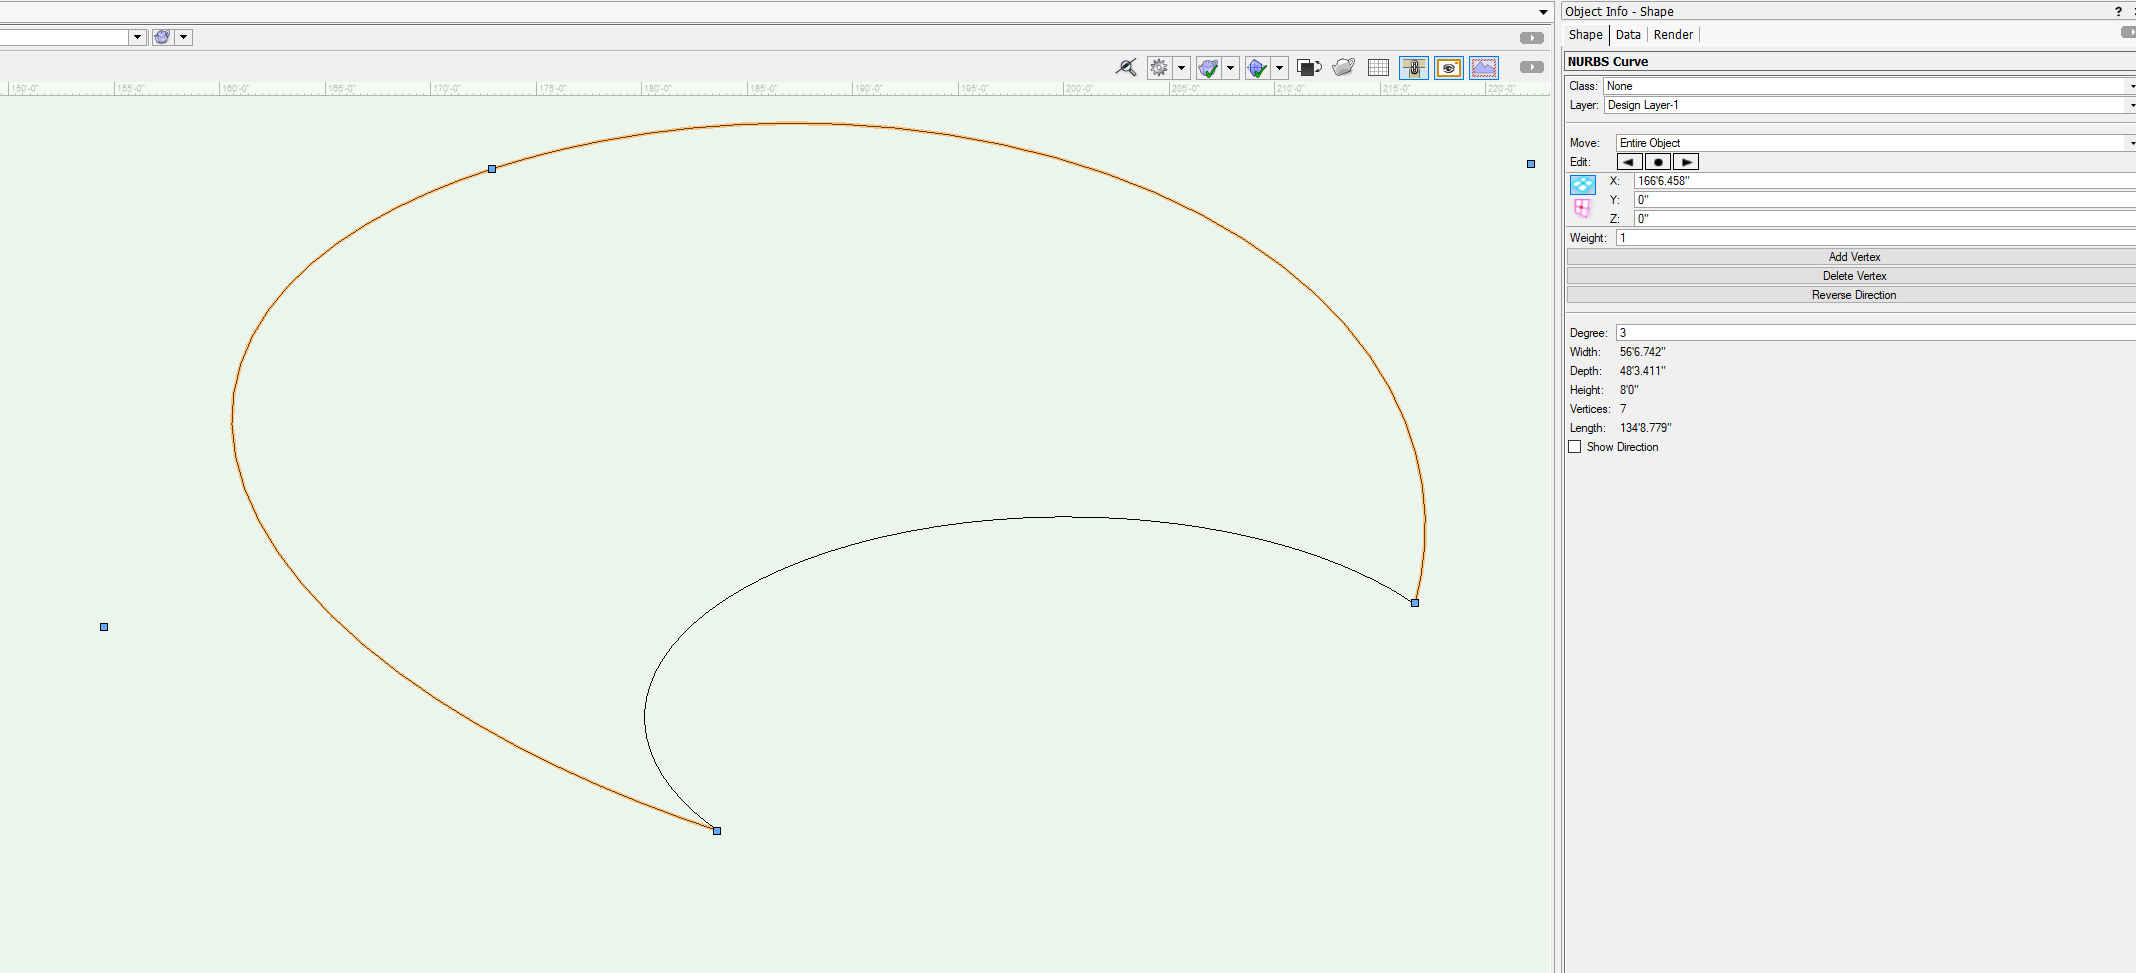
Task: Click the Reverse Direction button
Action: point(1852,295)
